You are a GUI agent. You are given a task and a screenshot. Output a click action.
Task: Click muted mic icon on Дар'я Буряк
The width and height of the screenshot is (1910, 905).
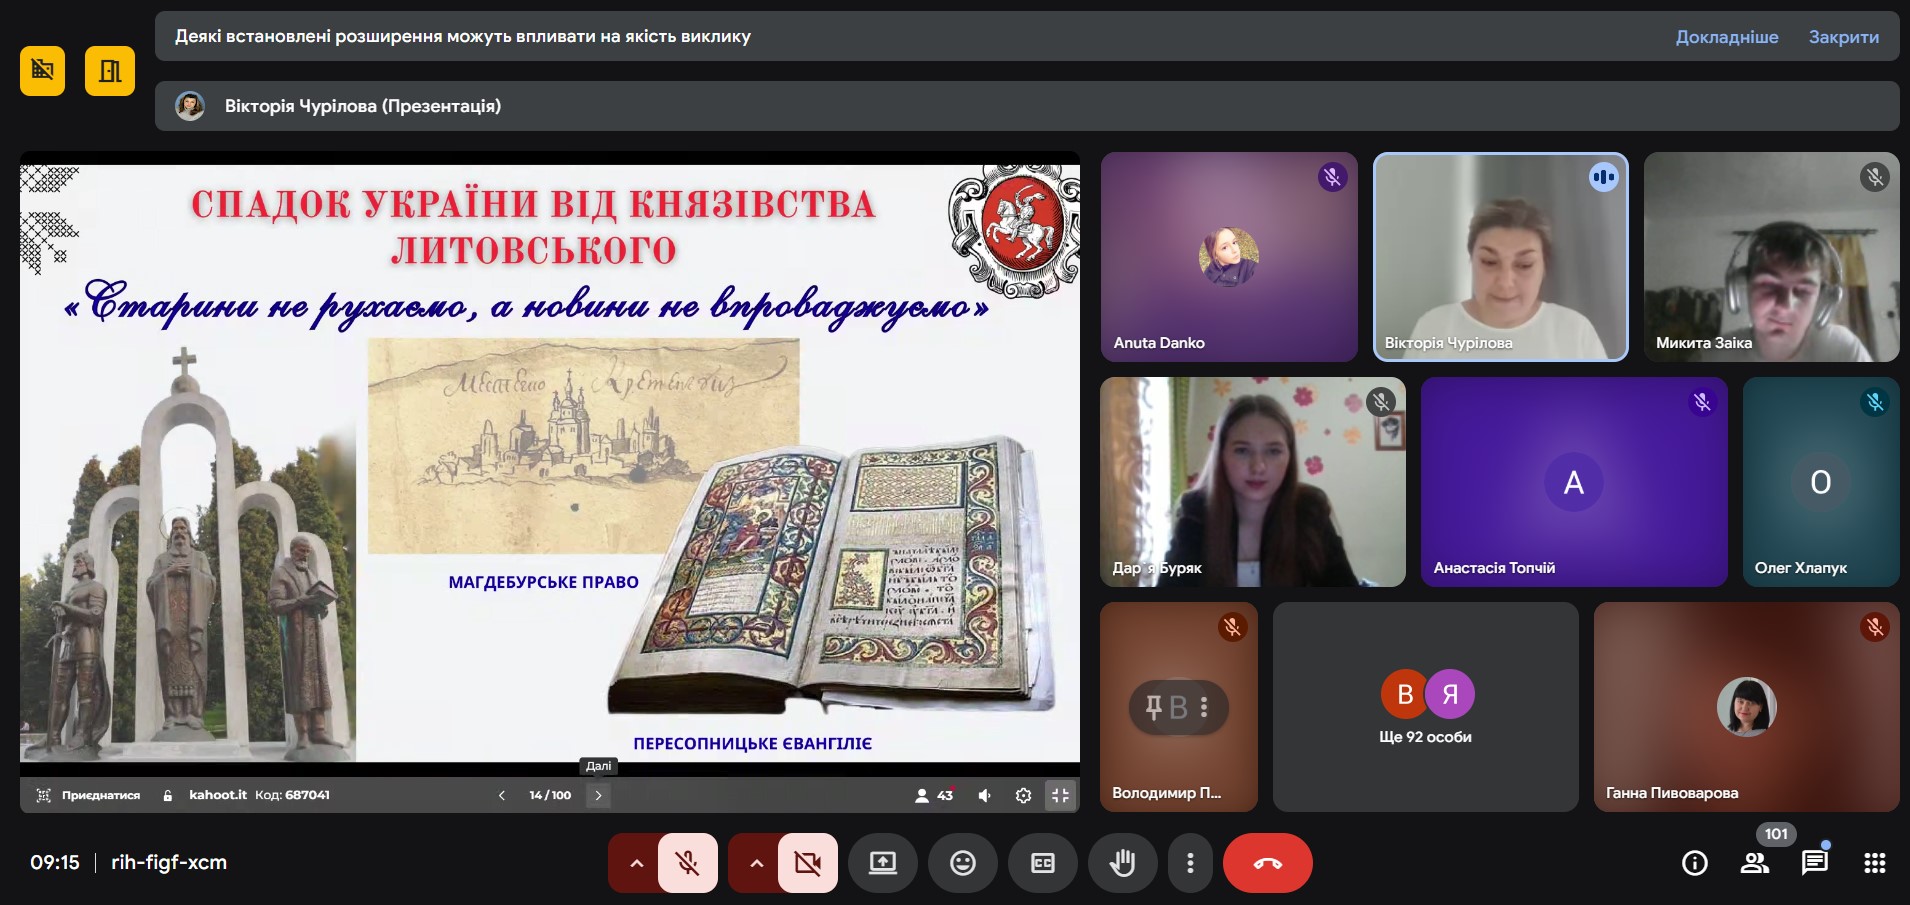[1380, 402]
